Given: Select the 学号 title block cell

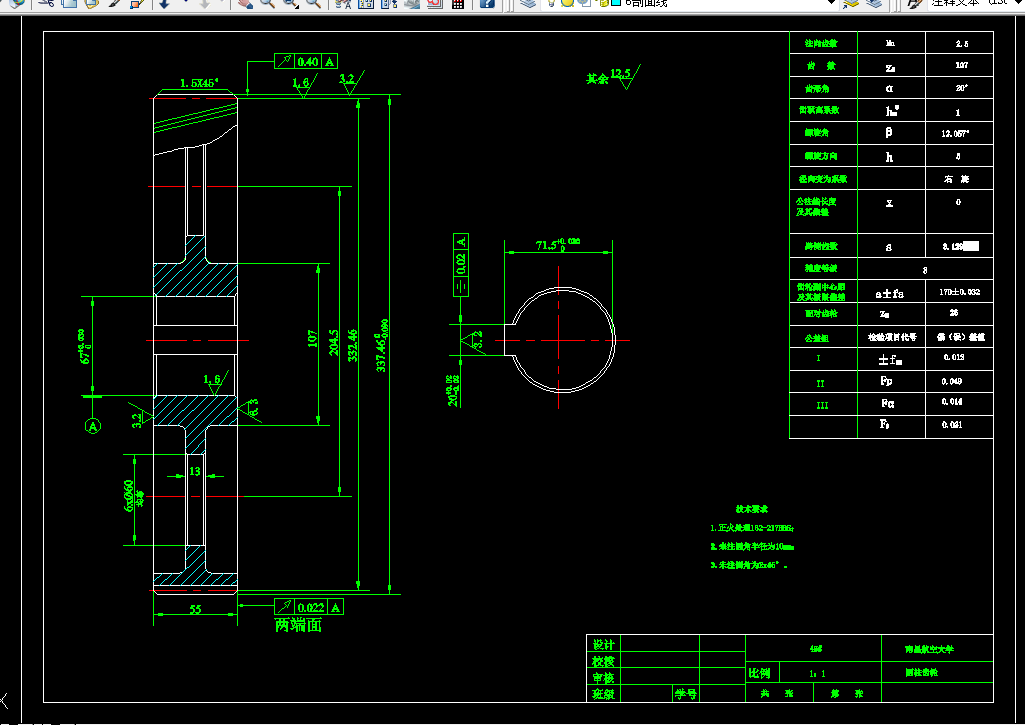Looking at the screenshot, I should tap(686, 694).
